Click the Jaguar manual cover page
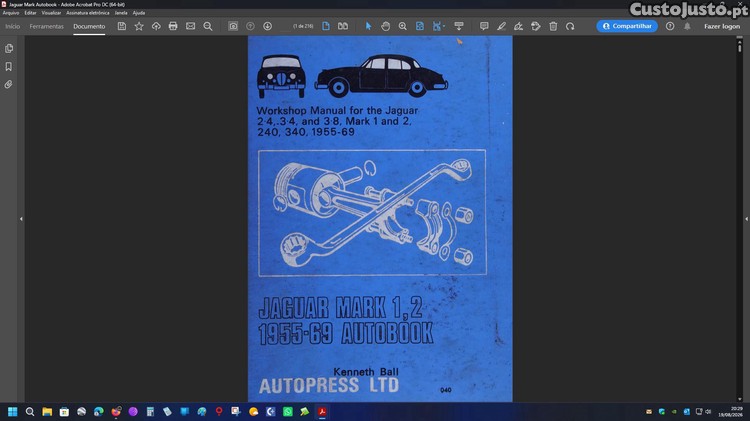 [x=380, y=219]
